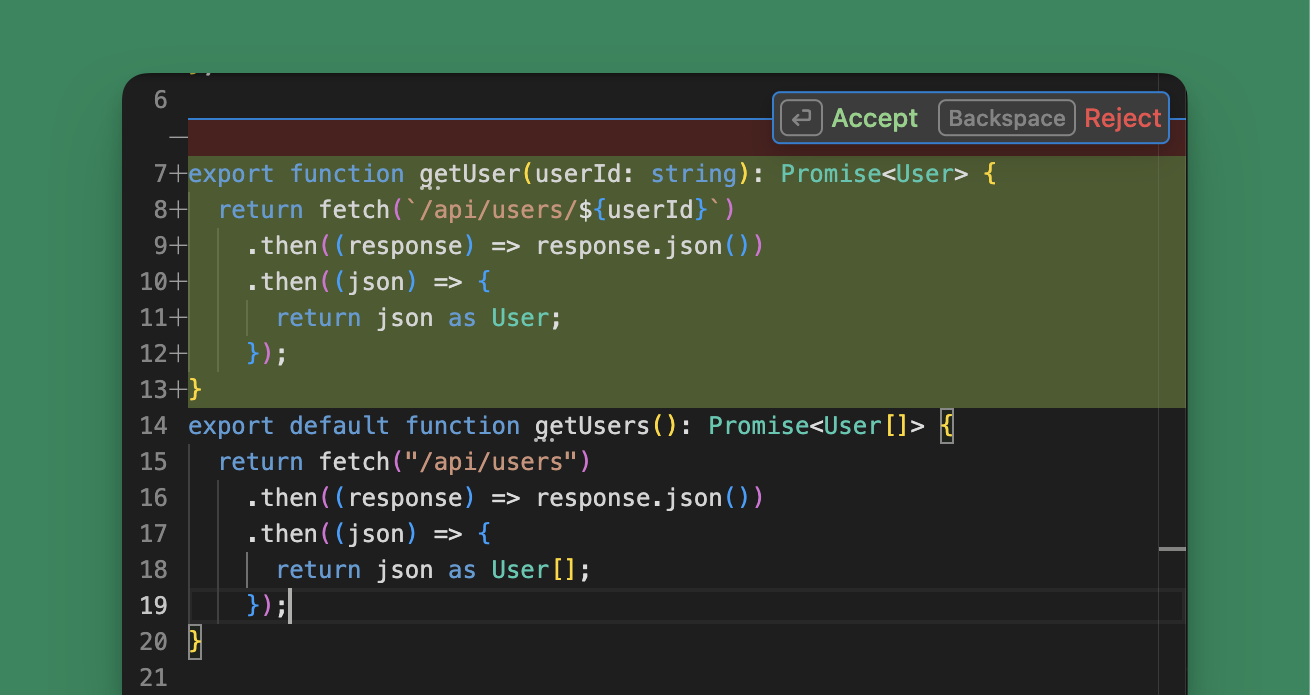Image resolution: width=1310 pixels, height=695 pixels.
Task: Click ".then((json) => {" on line 17
Action: click(x=369, y=534)
